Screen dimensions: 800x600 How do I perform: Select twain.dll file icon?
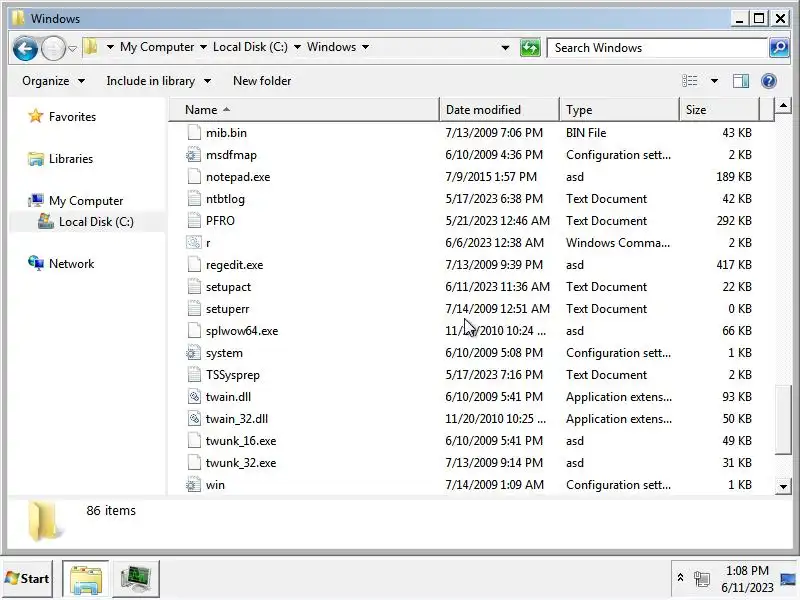(194, 396)
